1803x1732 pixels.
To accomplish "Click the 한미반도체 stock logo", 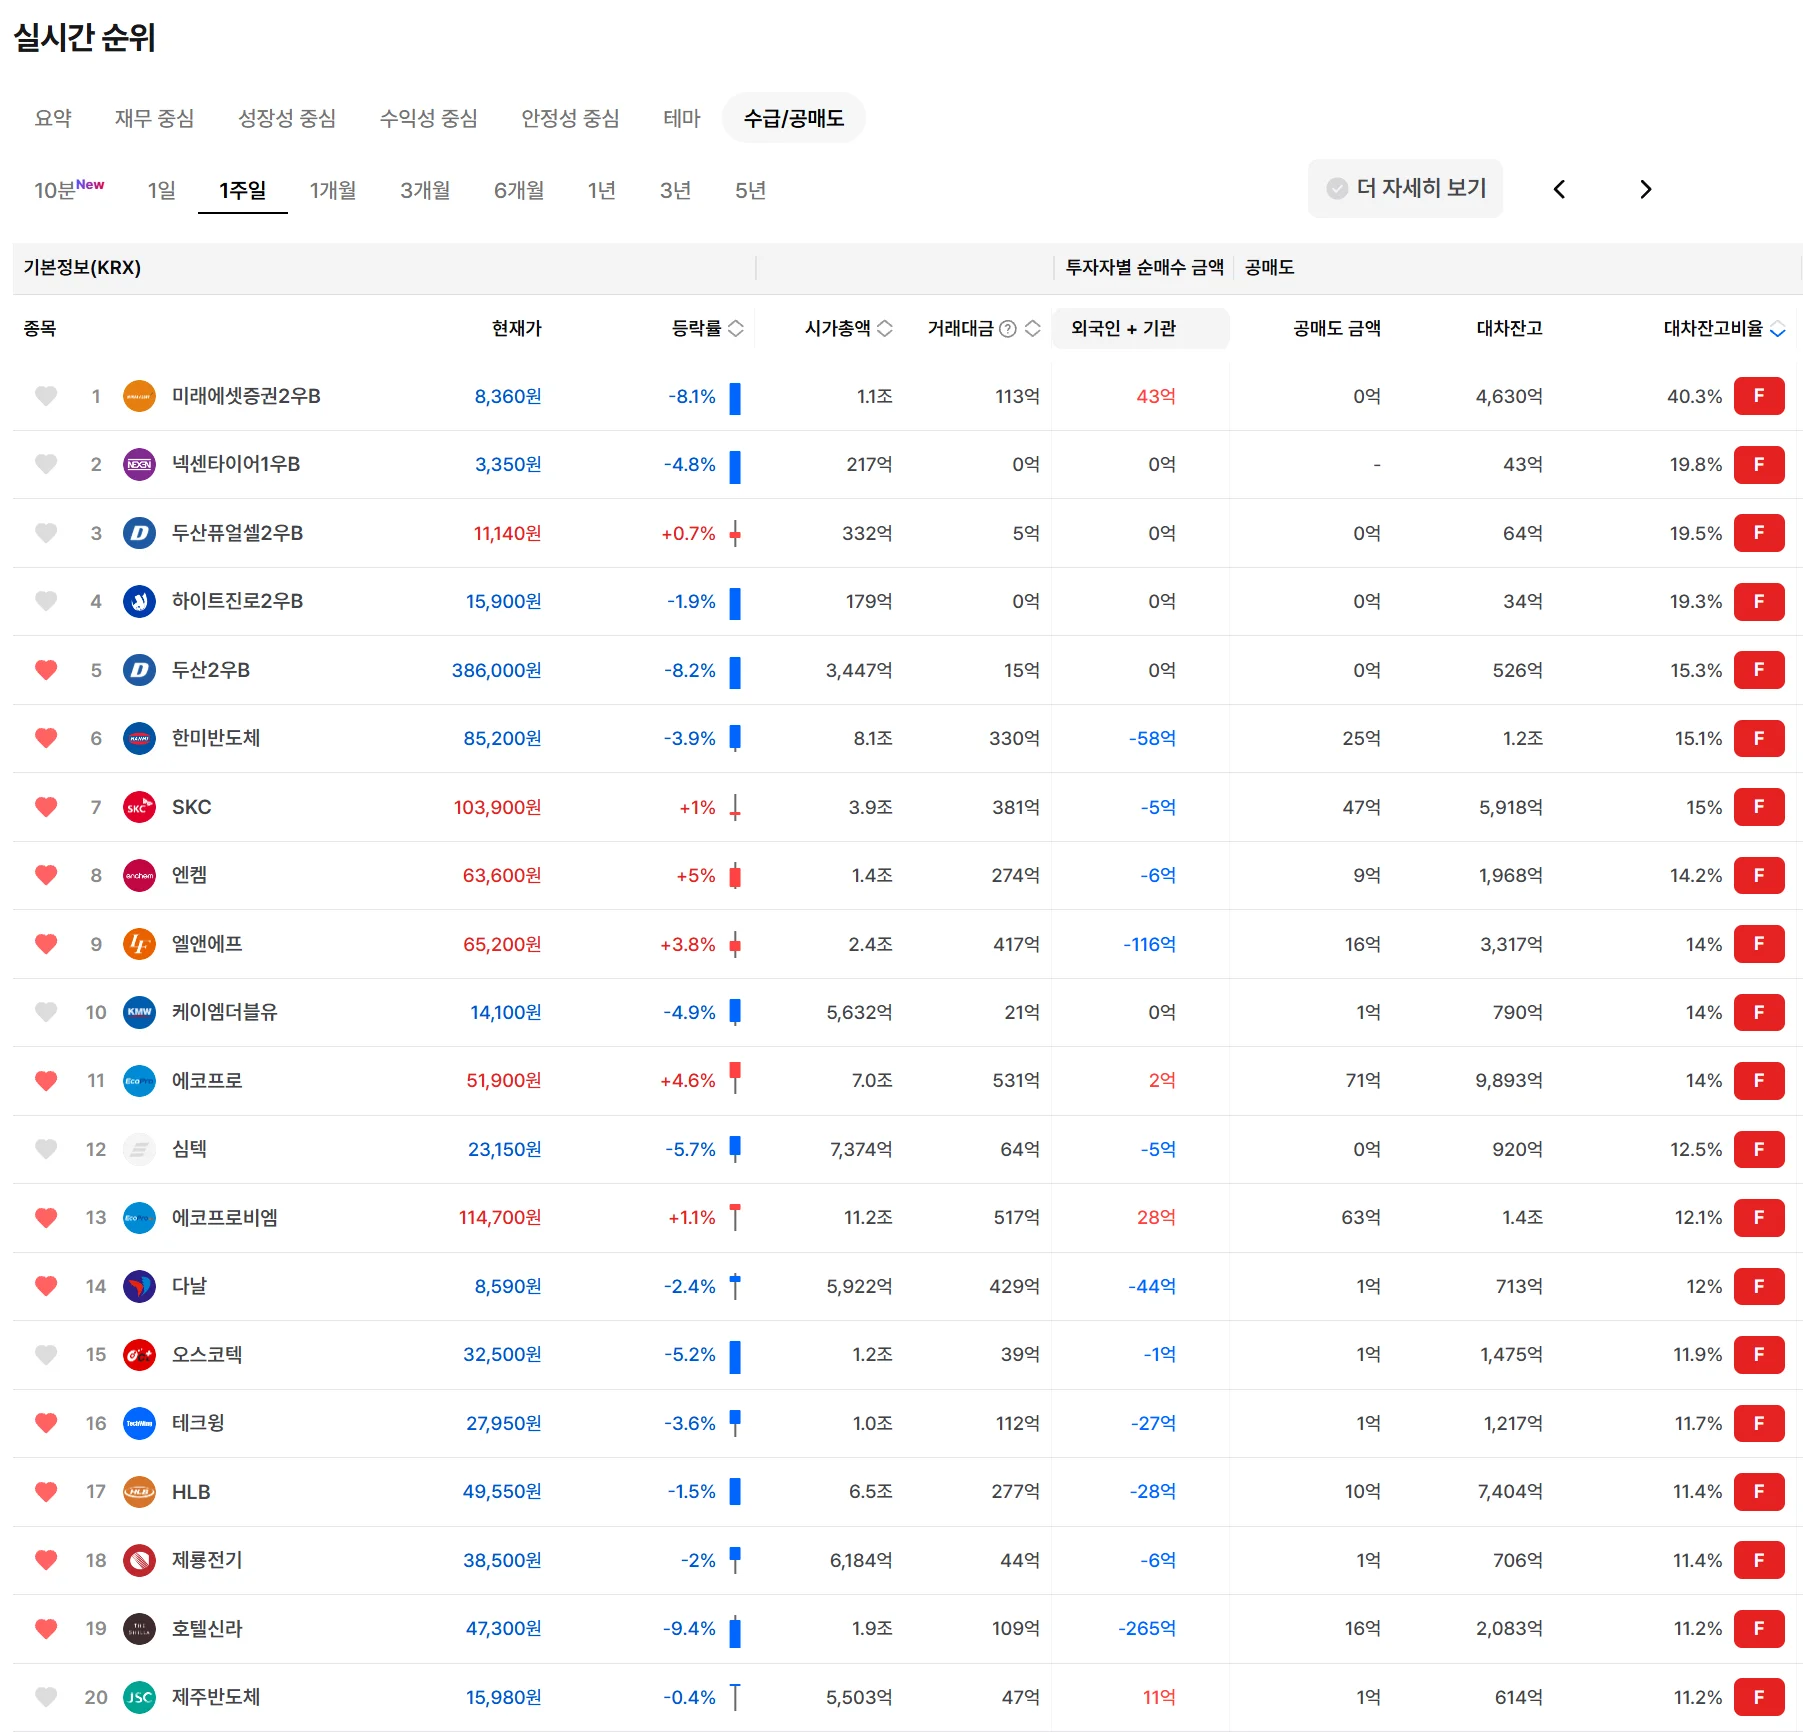I will [x=139, y=738].
